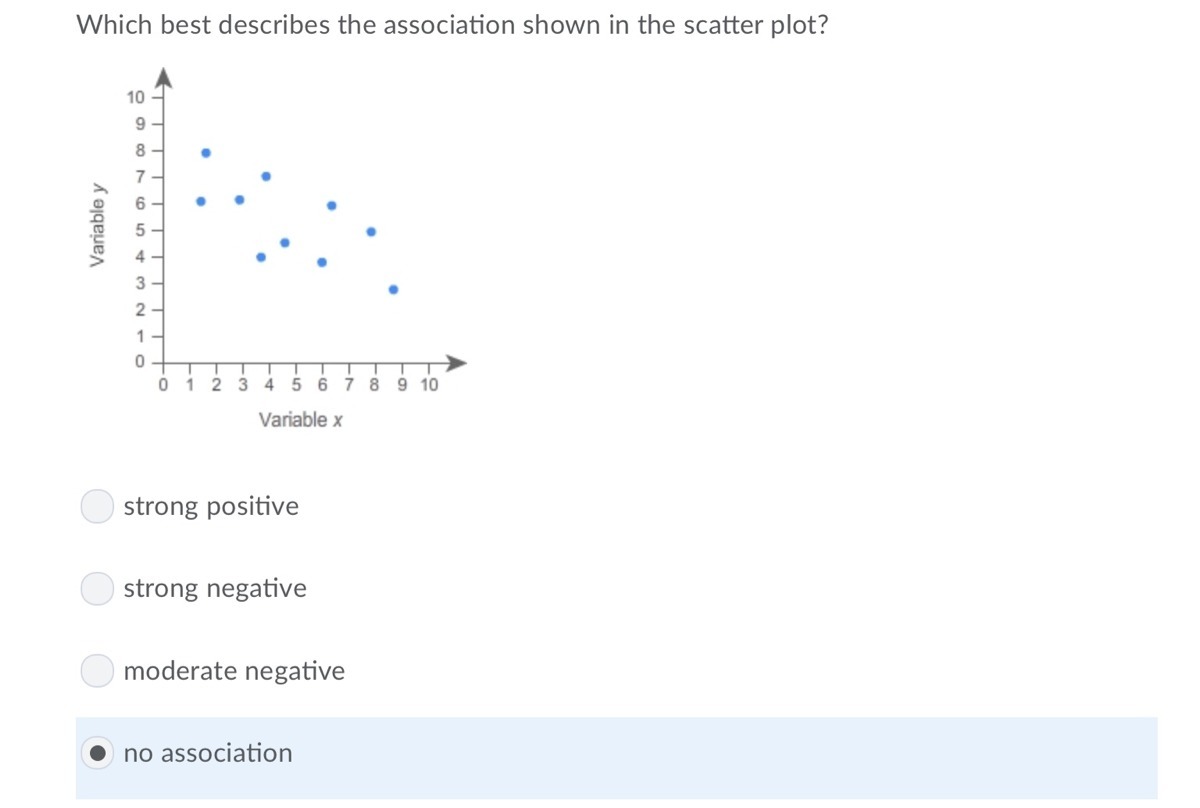This screenshot has width=1200, height=808.
Task: Click the 'strong positive' answer label
Action: [x=211, y=506]
